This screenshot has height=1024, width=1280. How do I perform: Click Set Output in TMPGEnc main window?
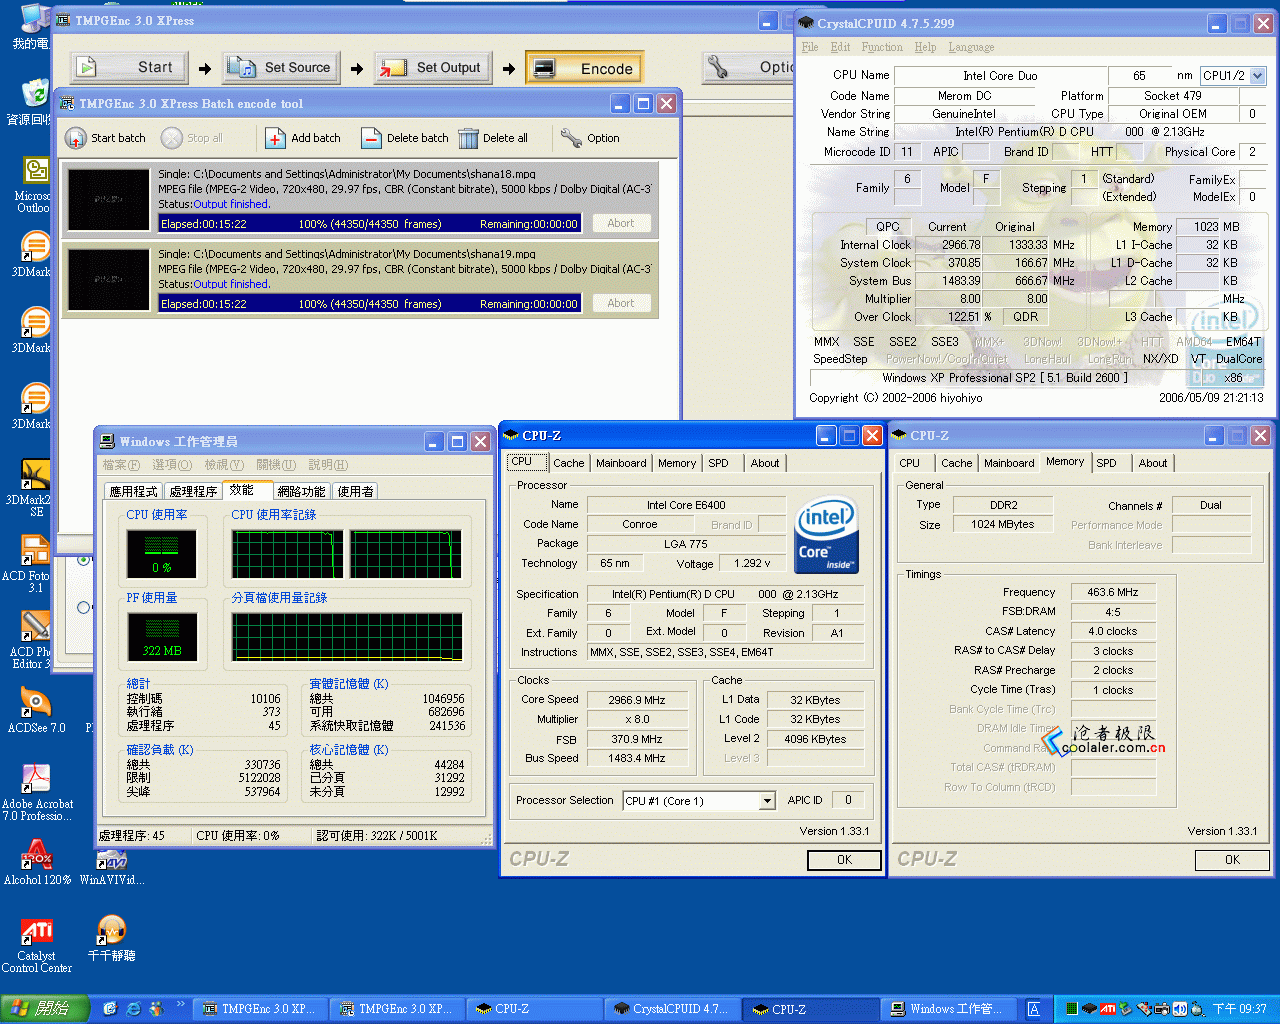(431, 67)
